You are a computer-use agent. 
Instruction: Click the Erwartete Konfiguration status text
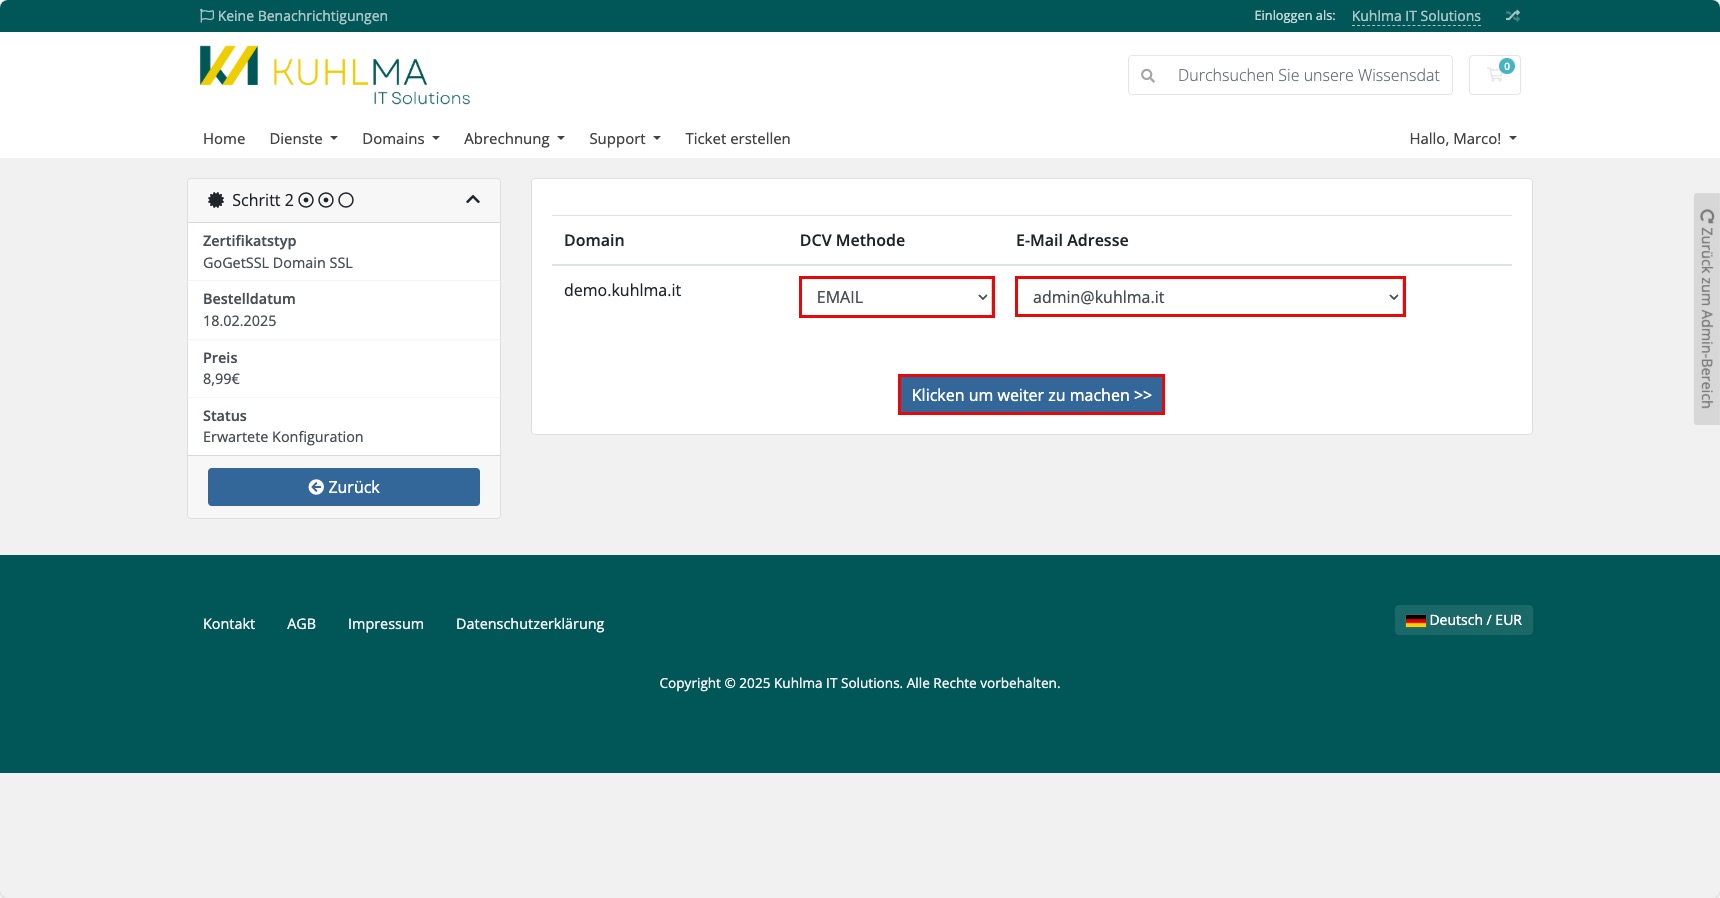[x=283, y=437]
